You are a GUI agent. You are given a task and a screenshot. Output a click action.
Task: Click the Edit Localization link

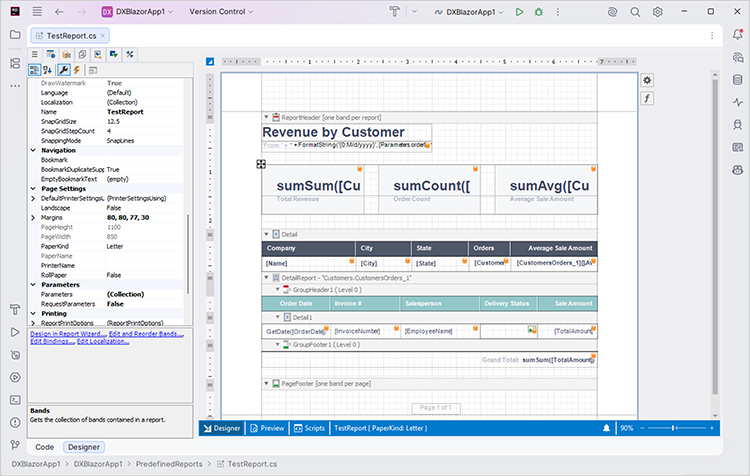point(103,341)
